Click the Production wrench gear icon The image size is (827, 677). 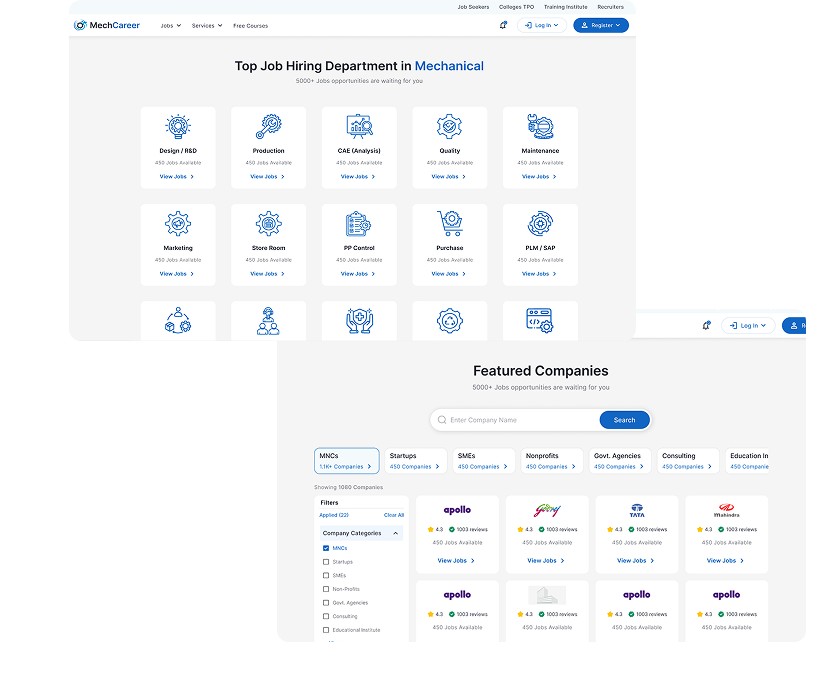pos(268,127)
